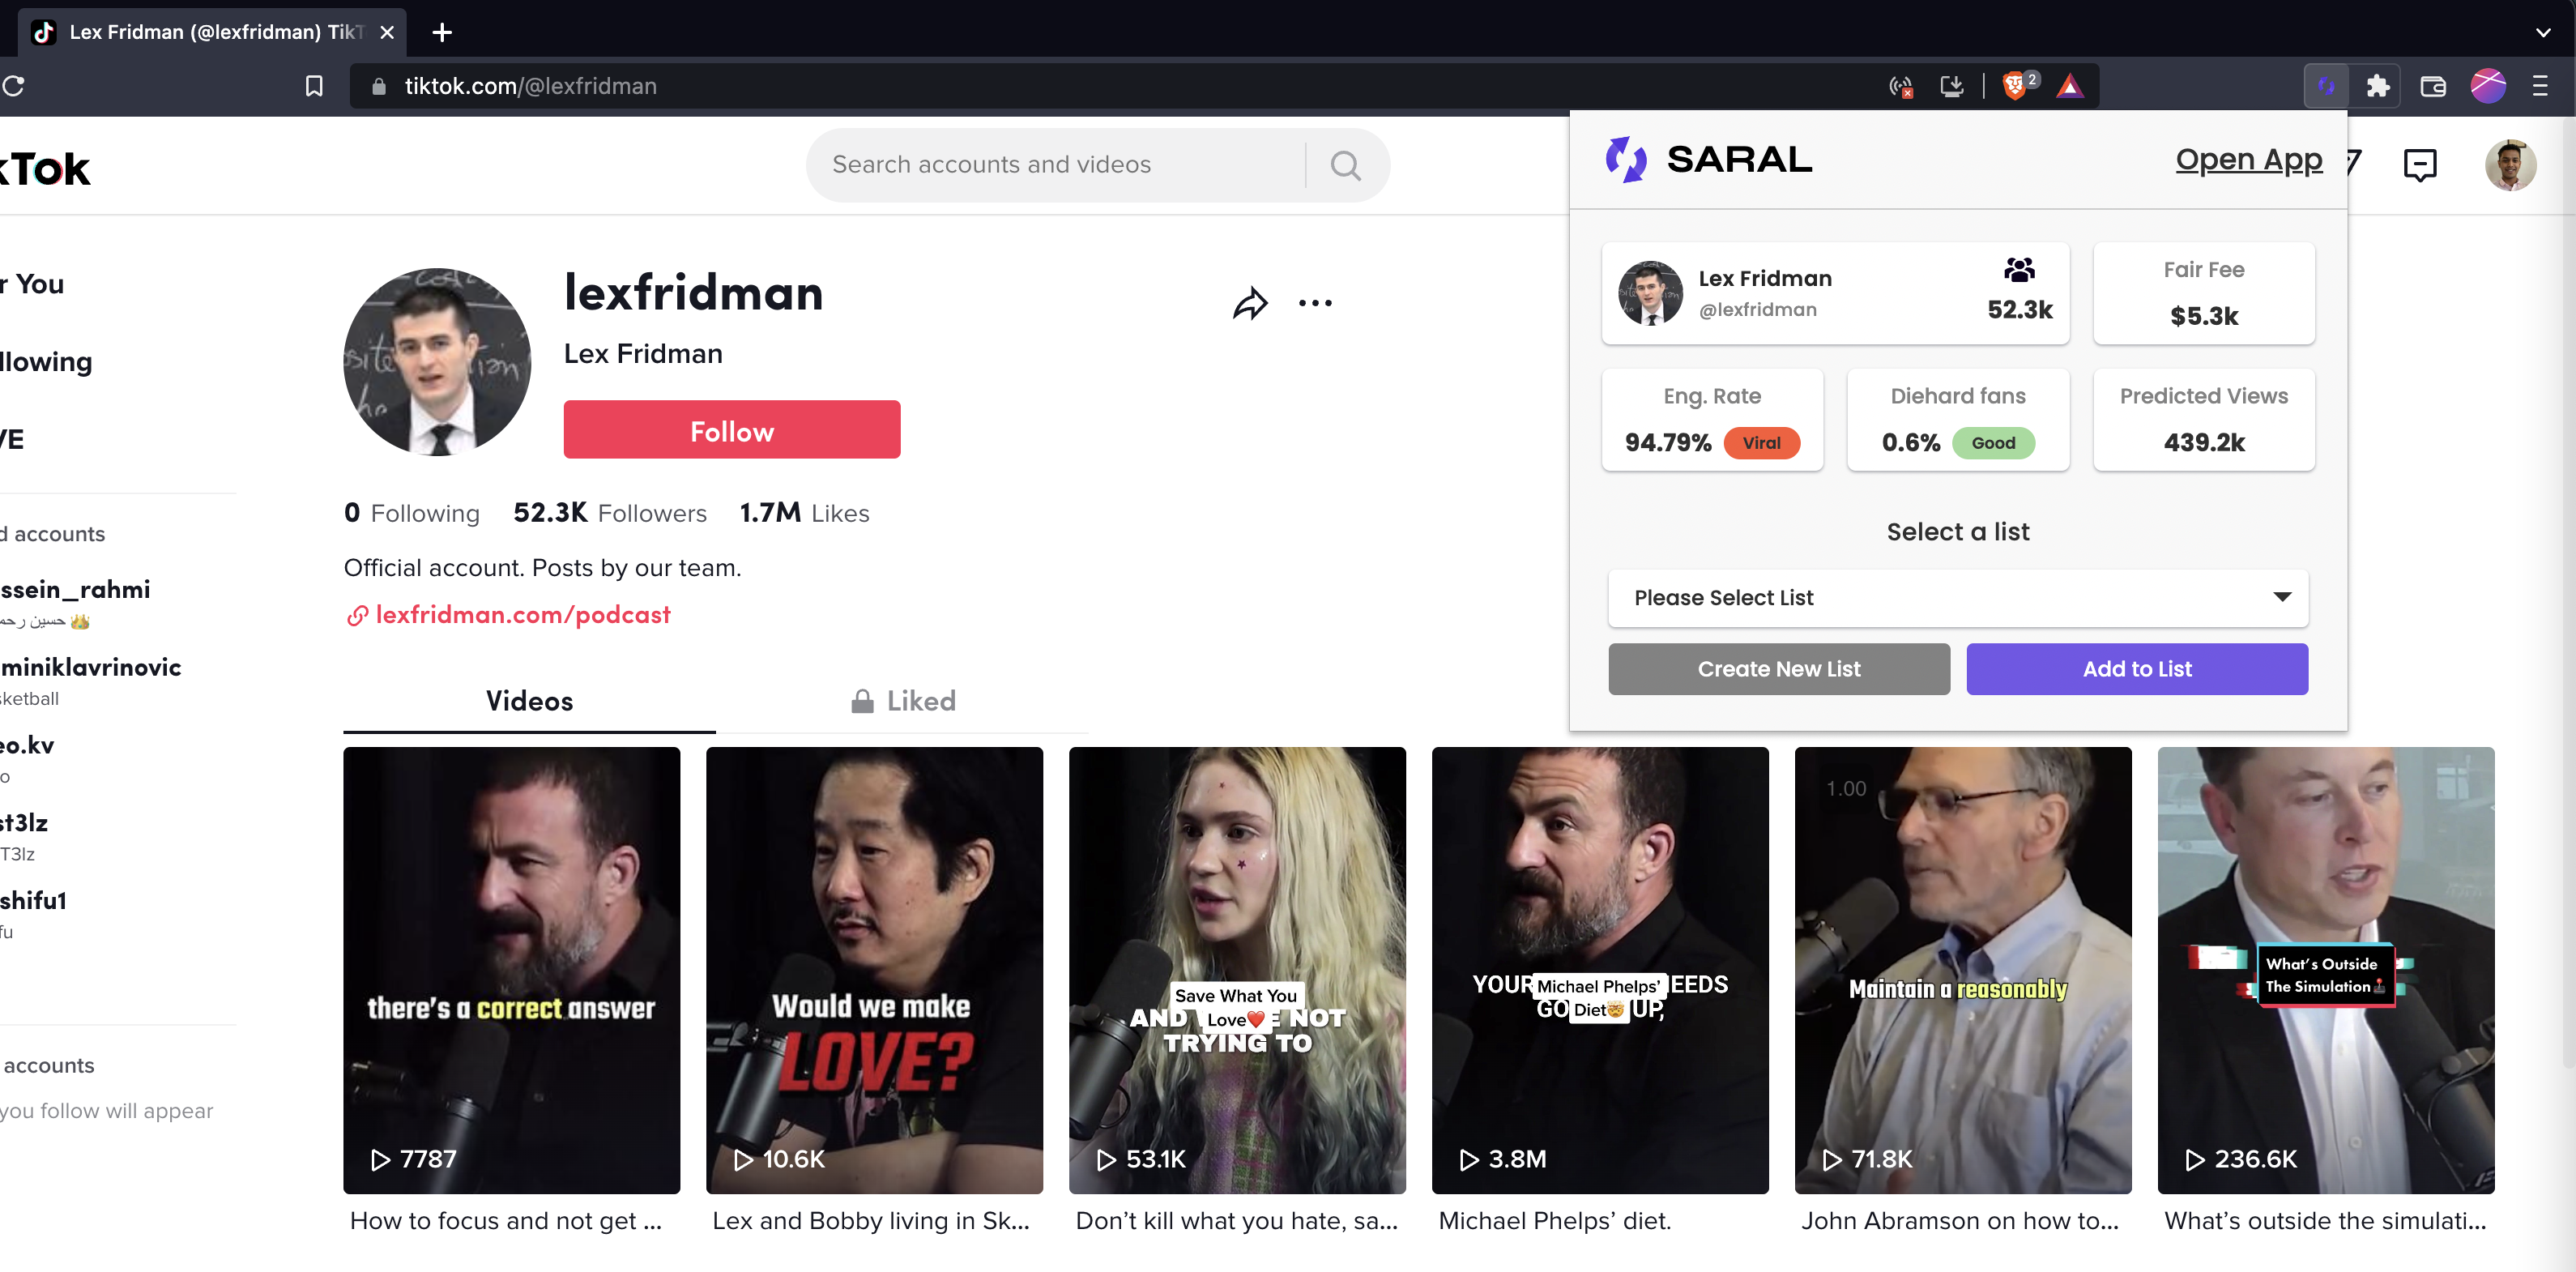Open TikTok account avatar at top right

2510,165
